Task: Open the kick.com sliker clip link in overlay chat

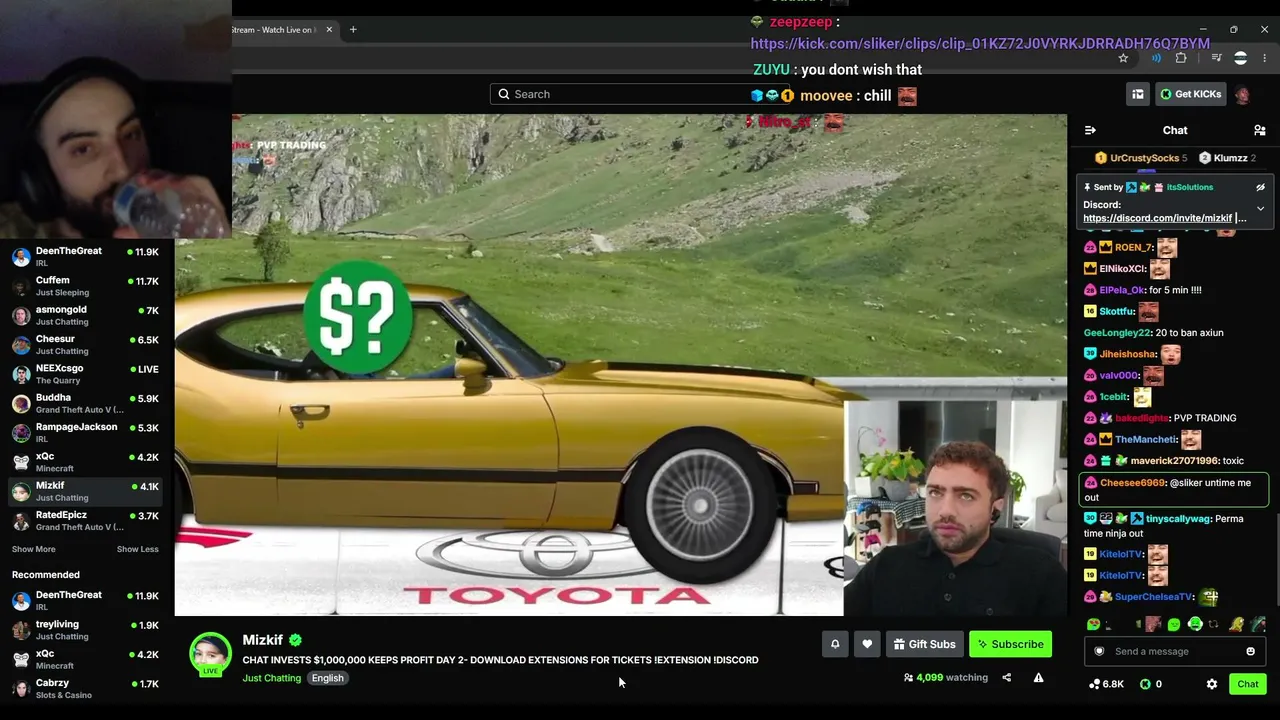Action: 980,44
